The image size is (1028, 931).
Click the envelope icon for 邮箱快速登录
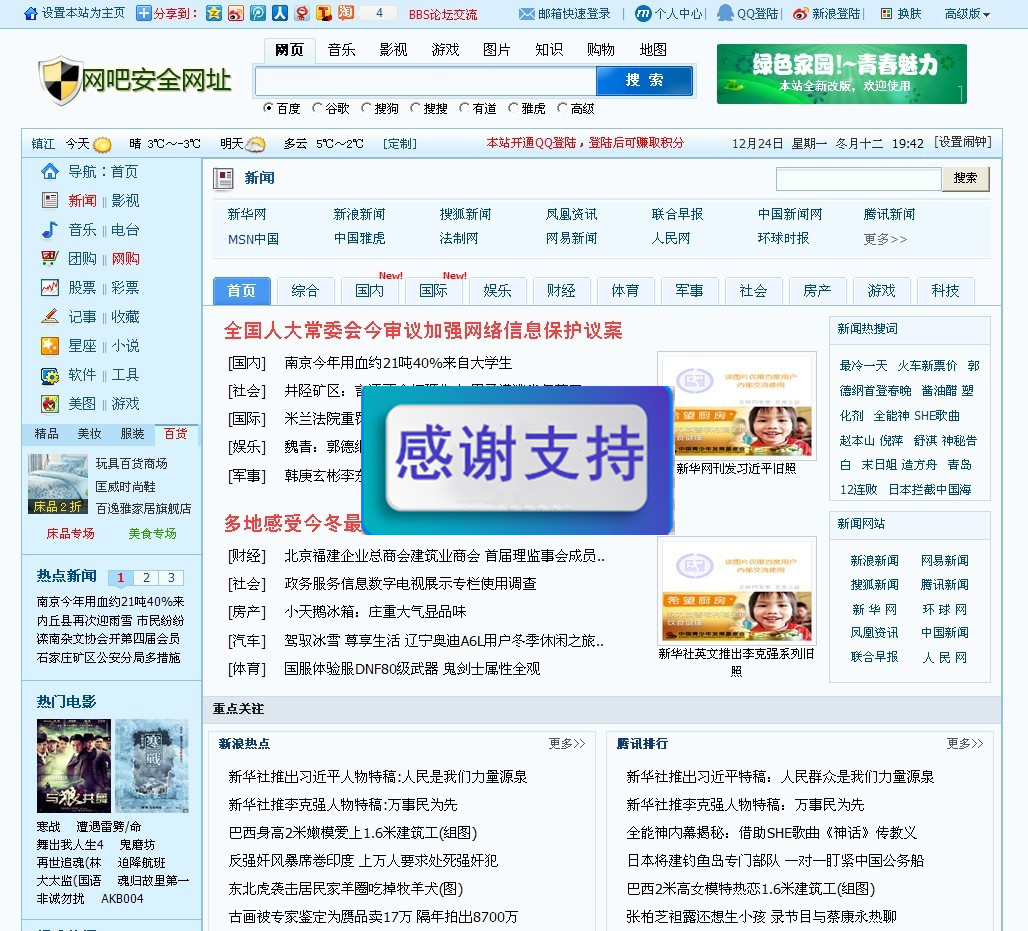[x=526, y=14]
